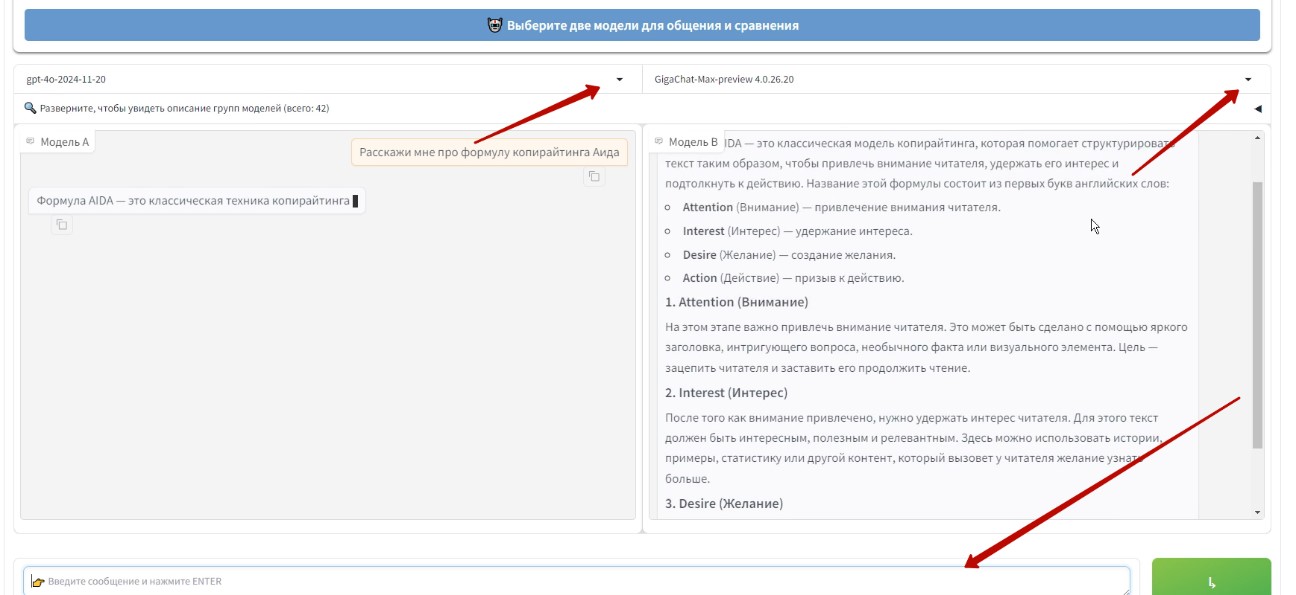1296x595 pixels.
Task: Click the chat icon next to Модель B
Action: coord(659,142)
